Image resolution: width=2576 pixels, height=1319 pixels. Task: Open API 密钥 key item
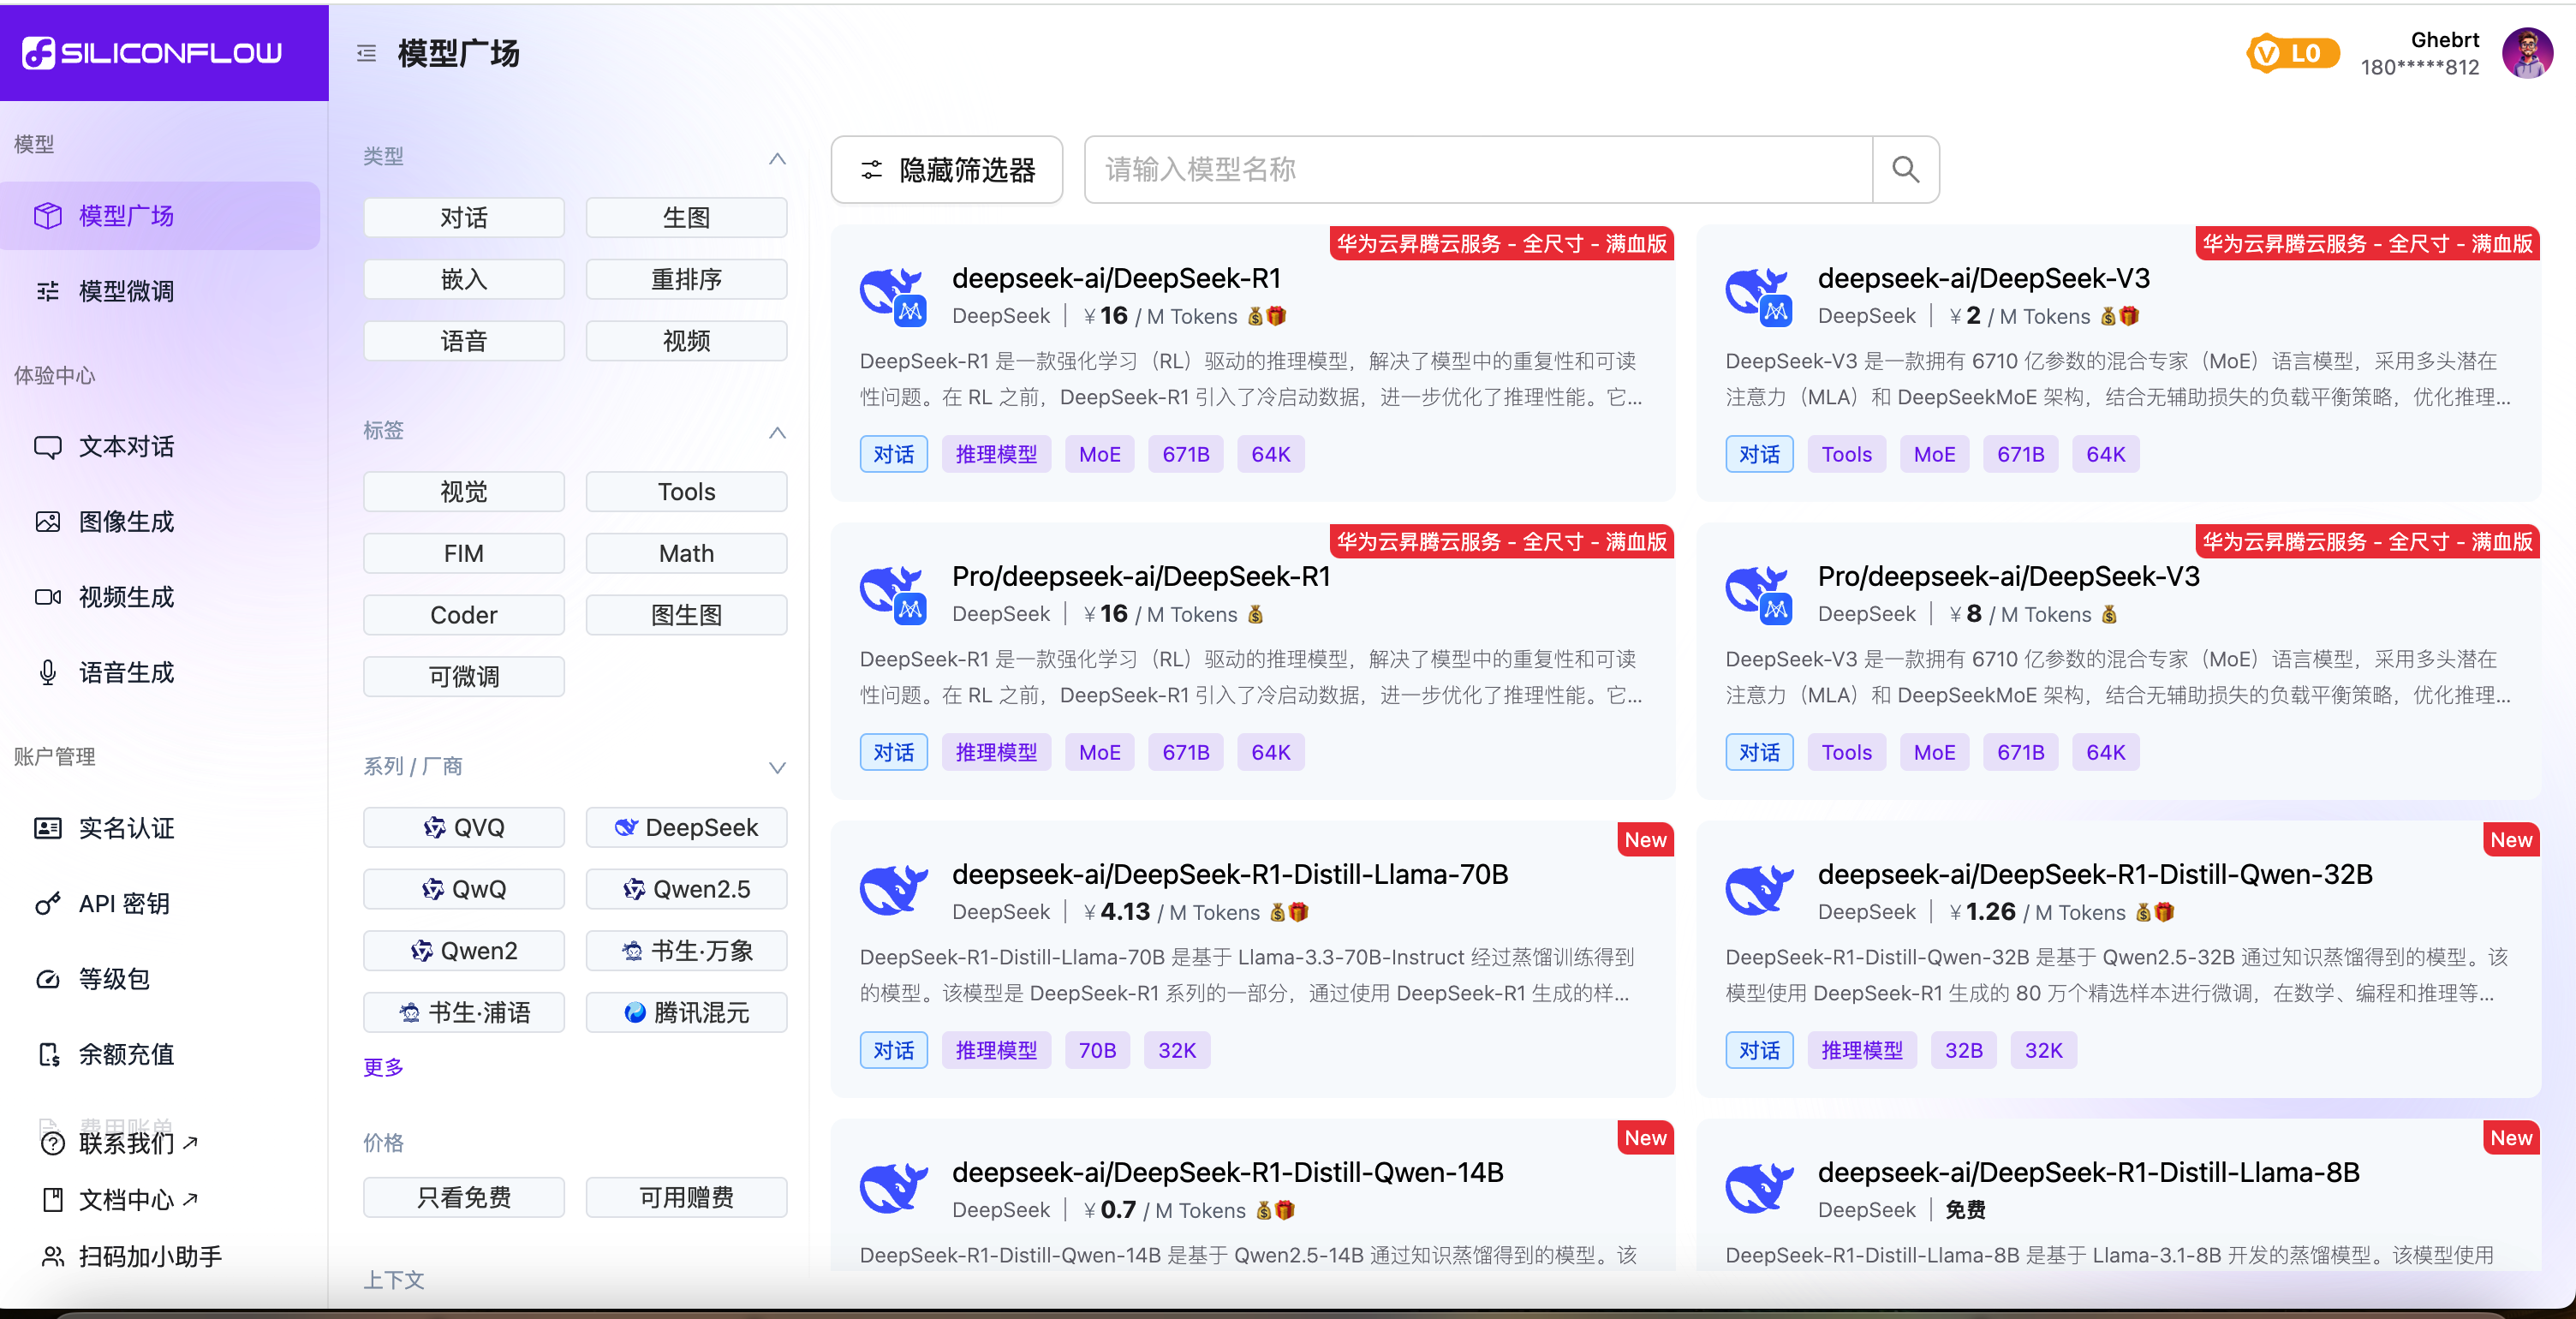pyautogui.click(x=124, y=903)
